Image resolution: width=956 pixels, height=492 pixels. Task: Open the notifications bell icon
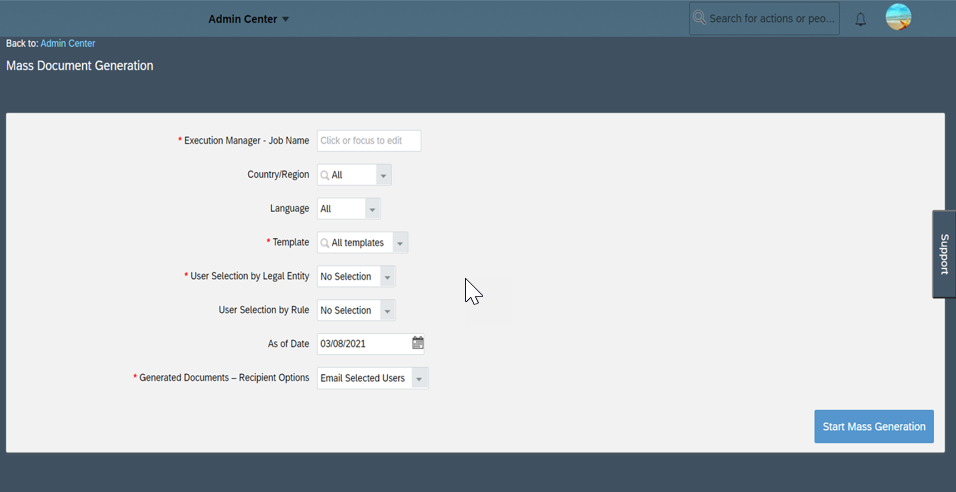[860, 19]
